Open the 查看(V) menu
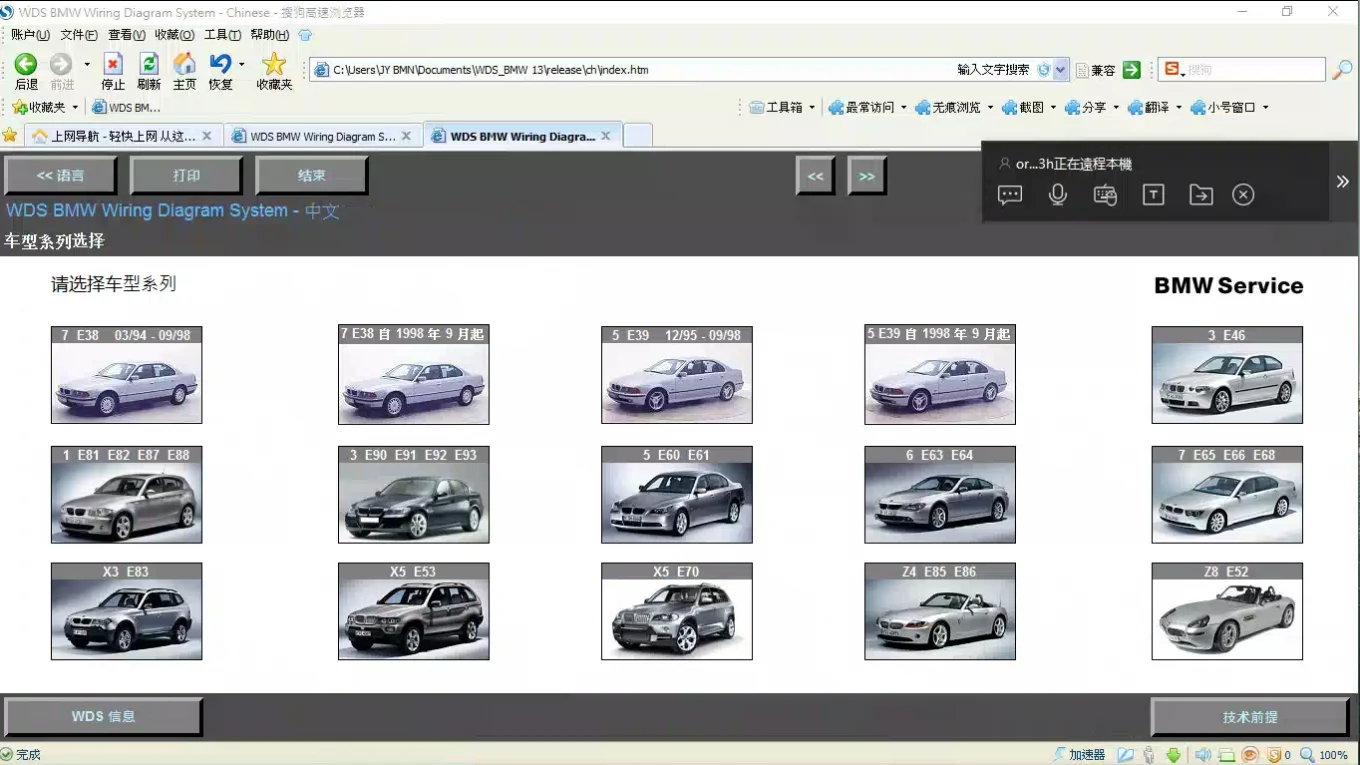Image resolution: width=1360 pixels, height=765 pixels. pos(127,35)
